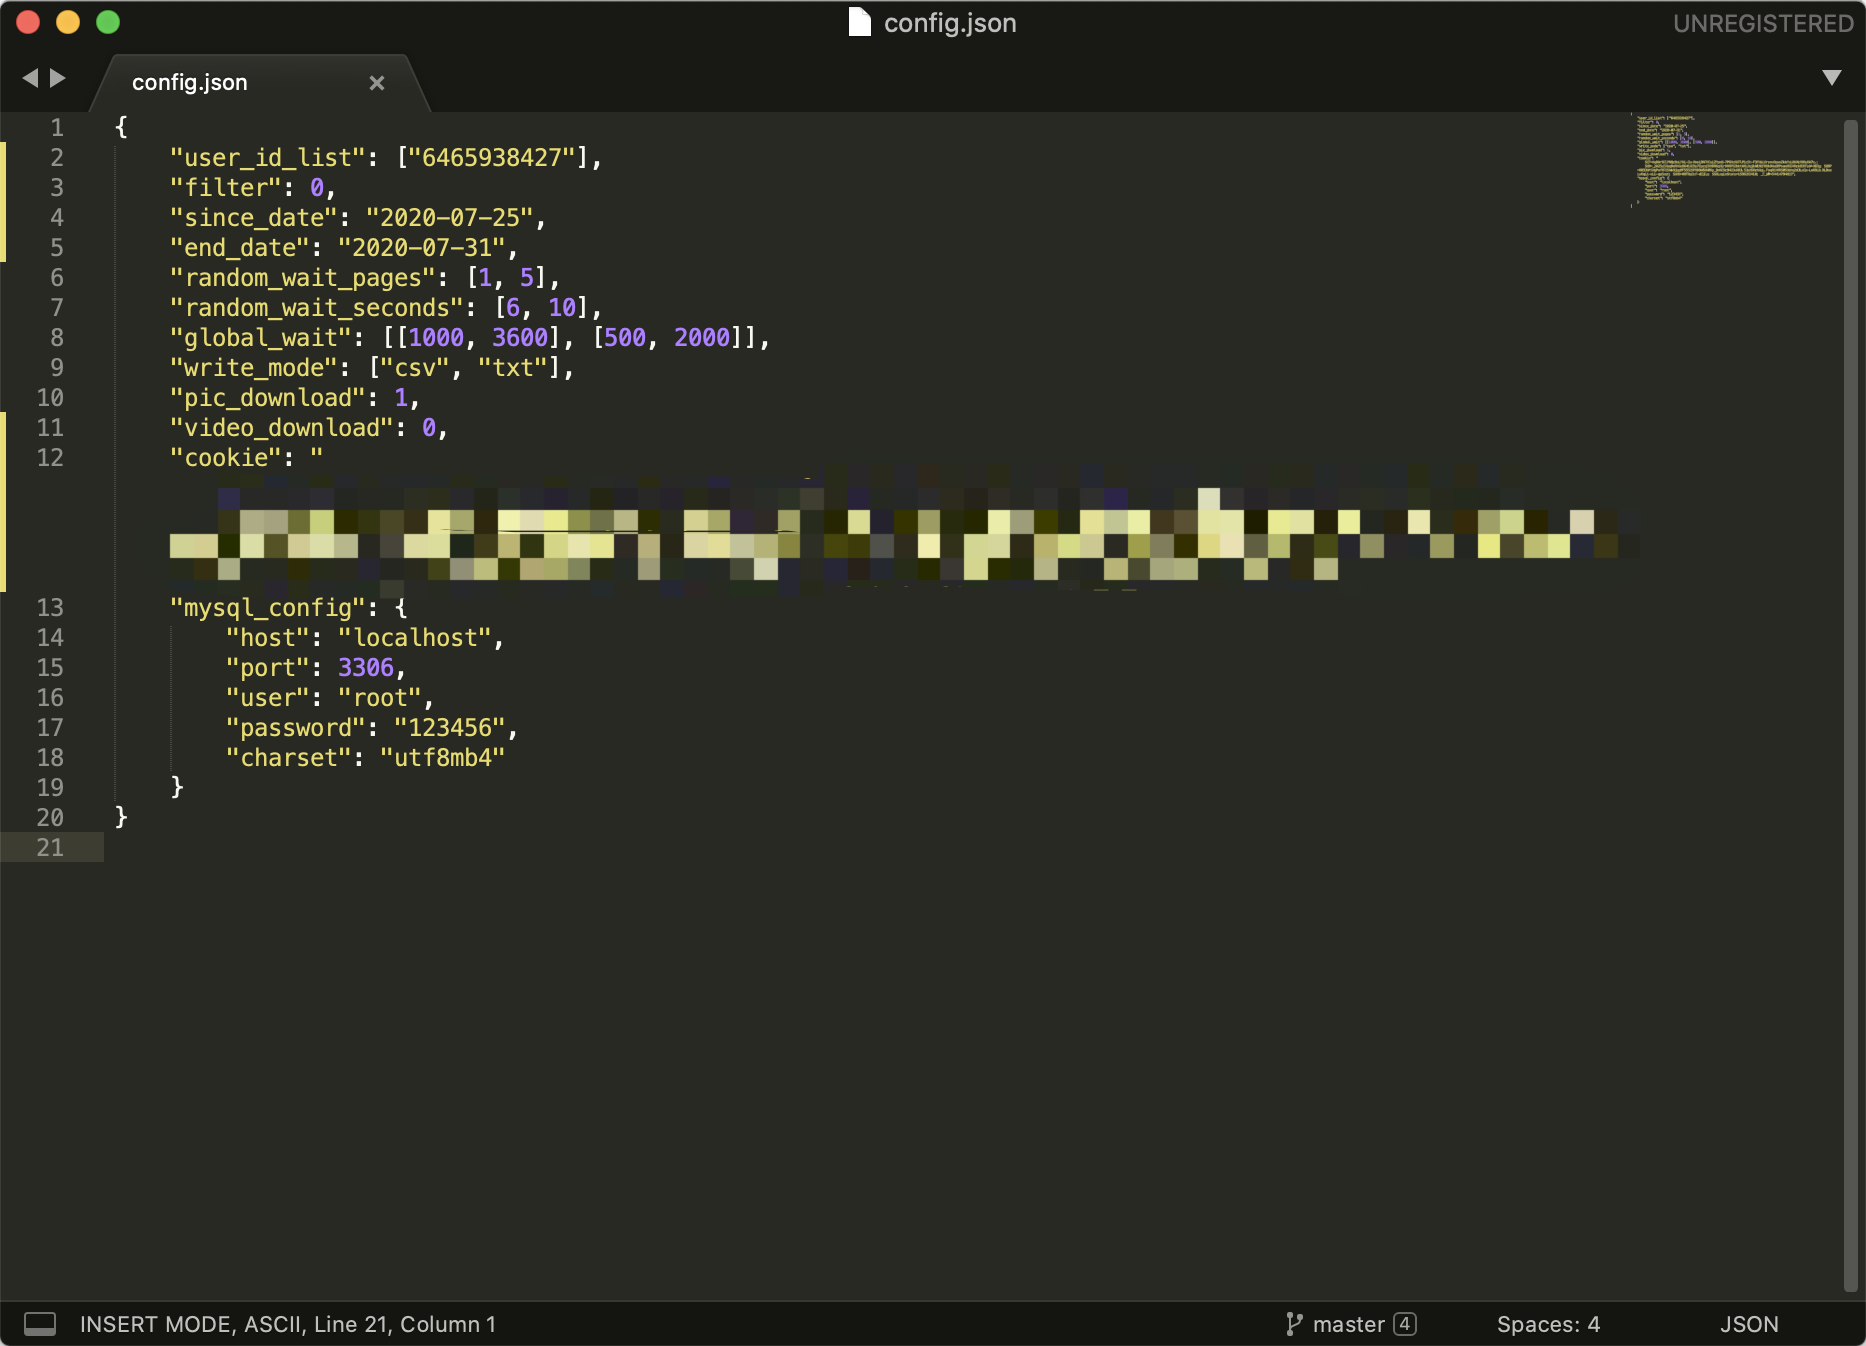Click the "since_date" key

click(253, 218)
